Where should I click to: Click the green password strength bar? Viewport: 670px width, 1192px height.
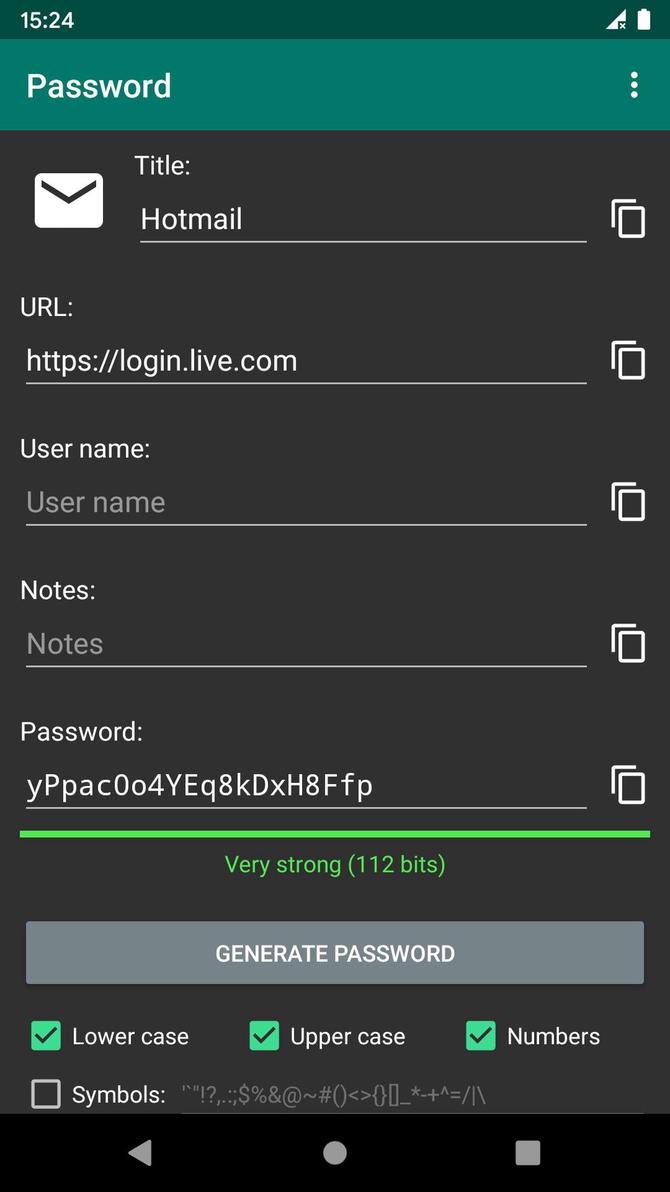[334, 832]
